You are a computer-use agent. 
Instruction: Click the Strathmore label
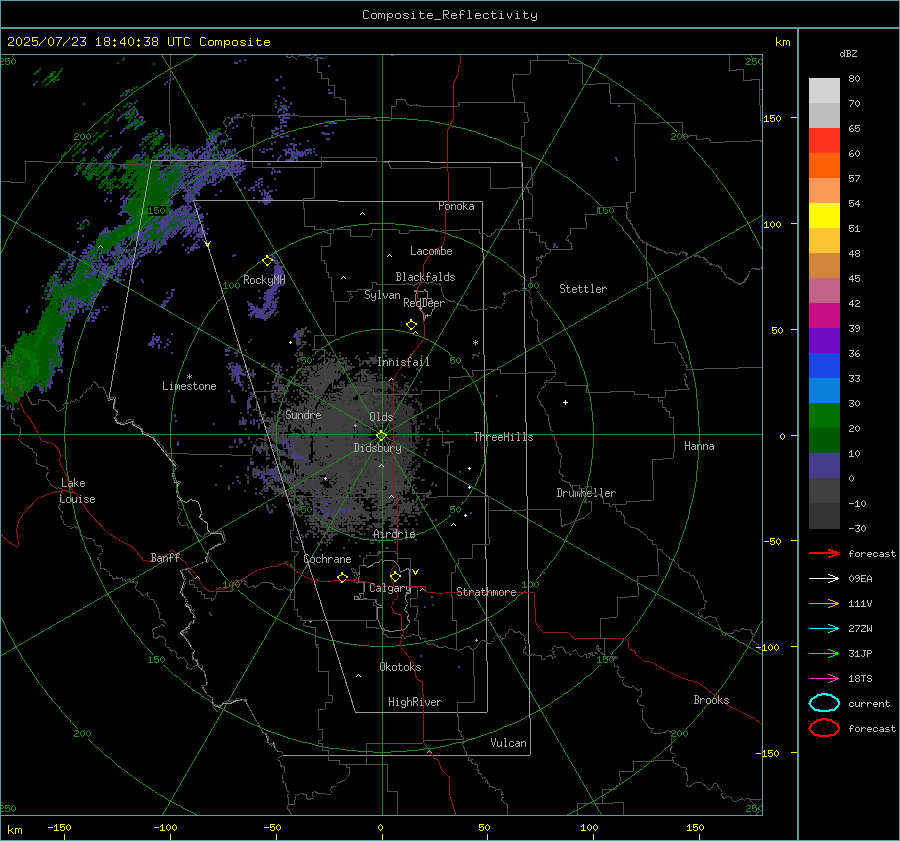point(486,592)
